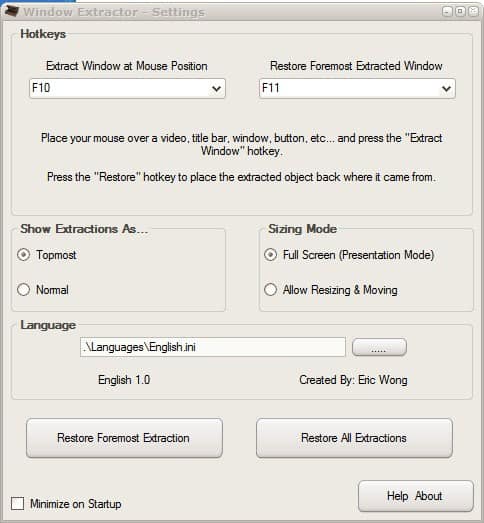
Task: Click Restore All Extractions button
Action: (354, 438)
